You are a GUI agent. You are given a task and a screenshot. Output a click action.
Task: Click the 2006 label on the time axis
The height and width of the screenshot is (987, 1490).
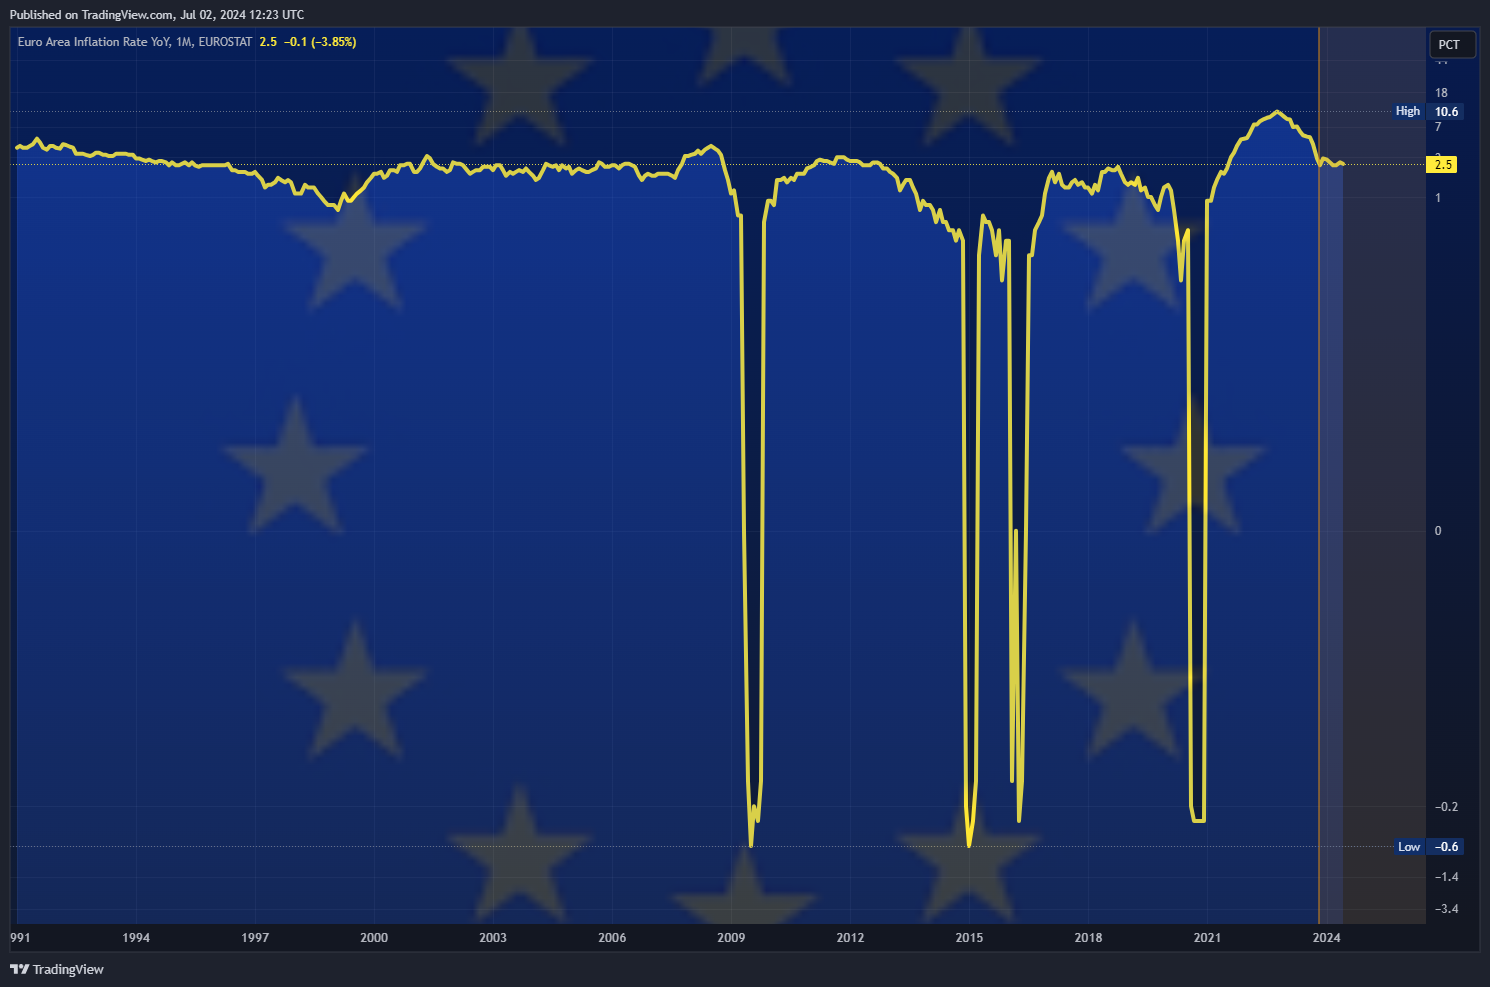click(612, 937)
